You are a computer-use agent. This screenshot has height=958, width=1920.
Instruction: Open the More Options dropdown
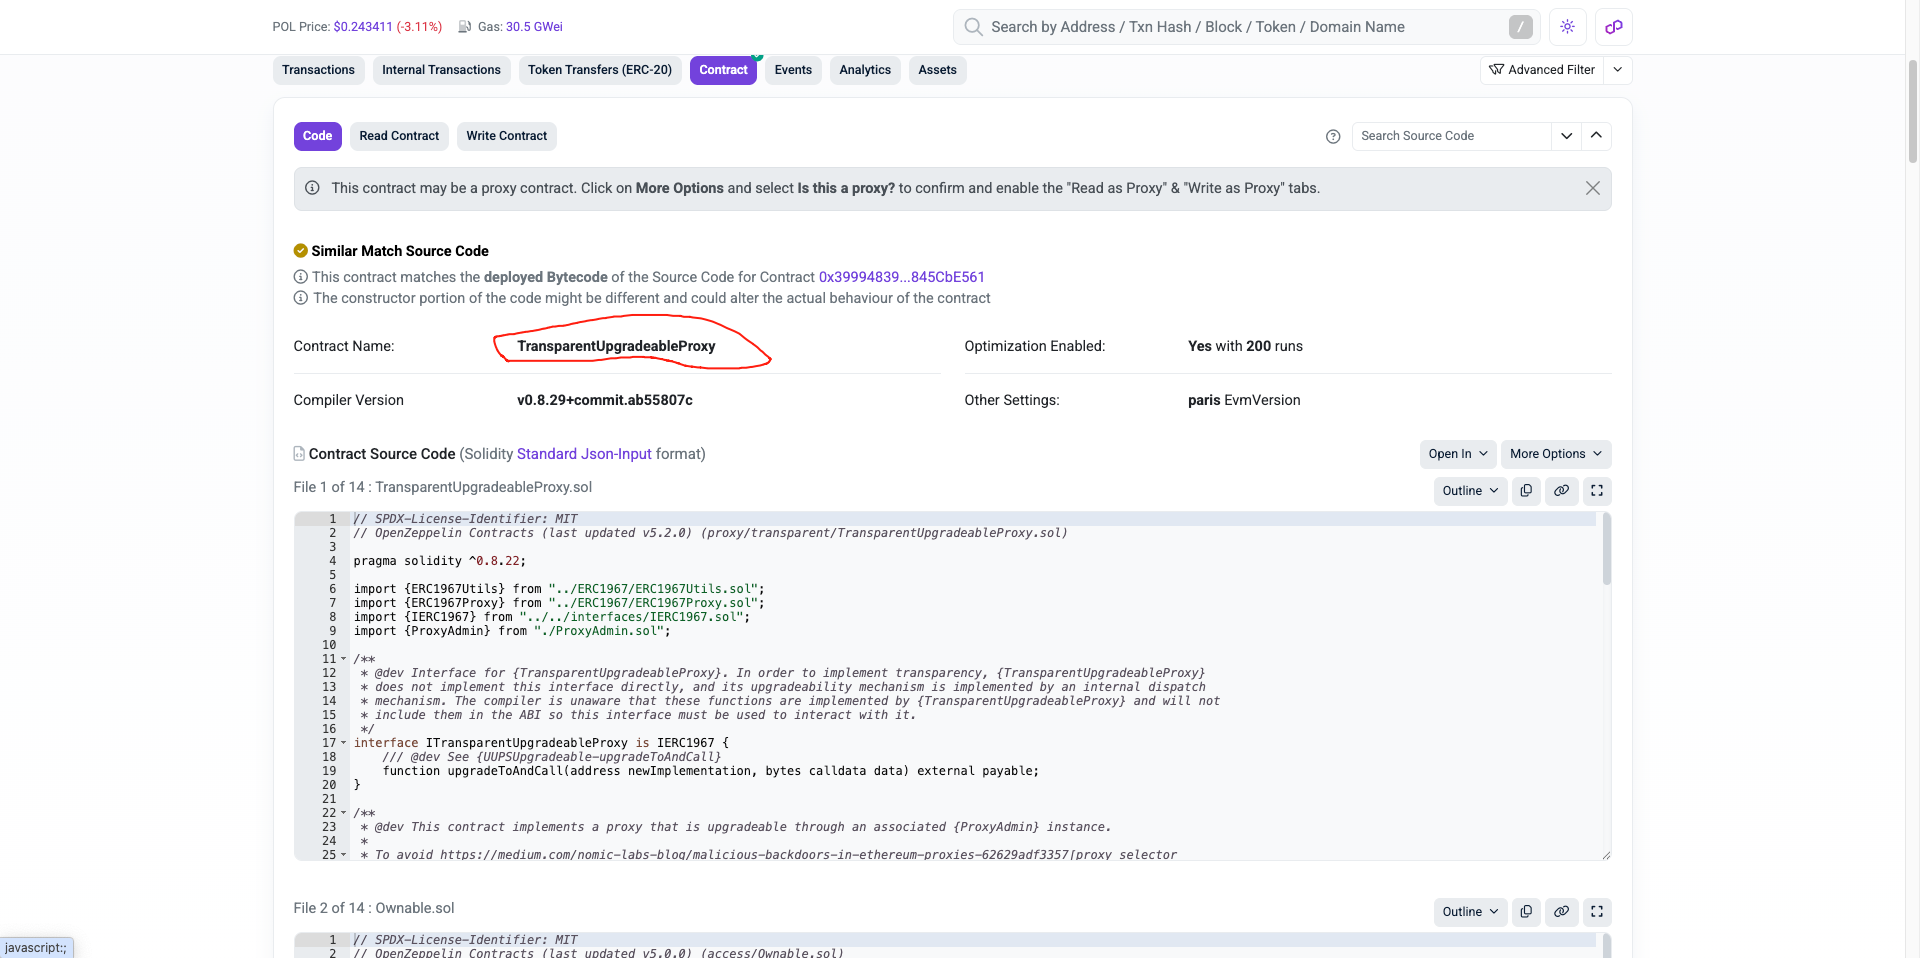pyautogui.click(x=1555, y=454)
